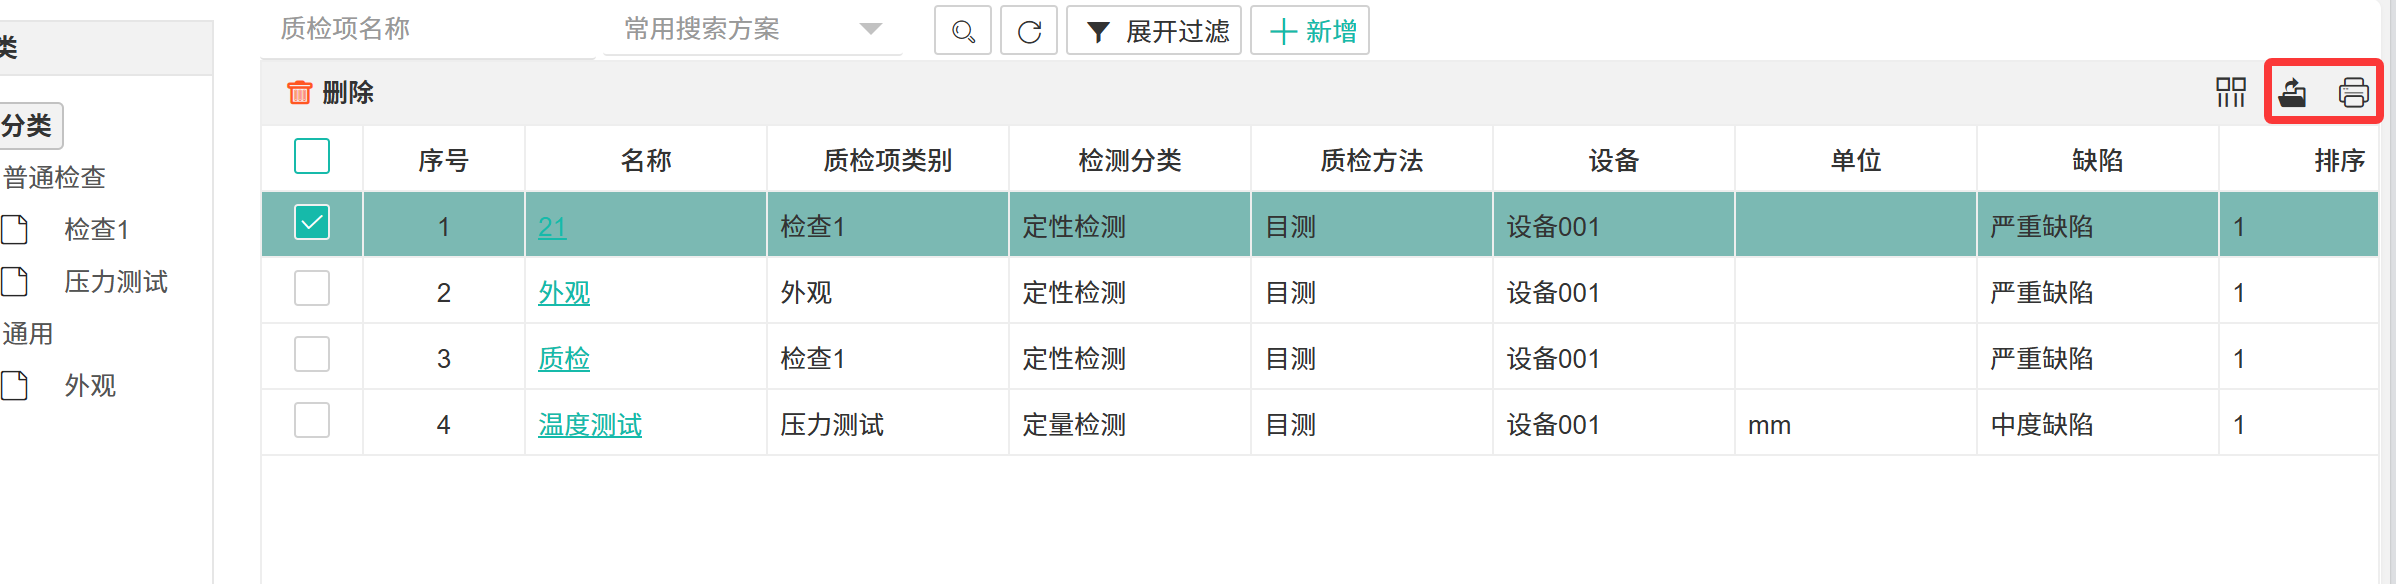Click the search magnifier icon button
This screenshot has width=2396, height=584.
pos(962,31)
